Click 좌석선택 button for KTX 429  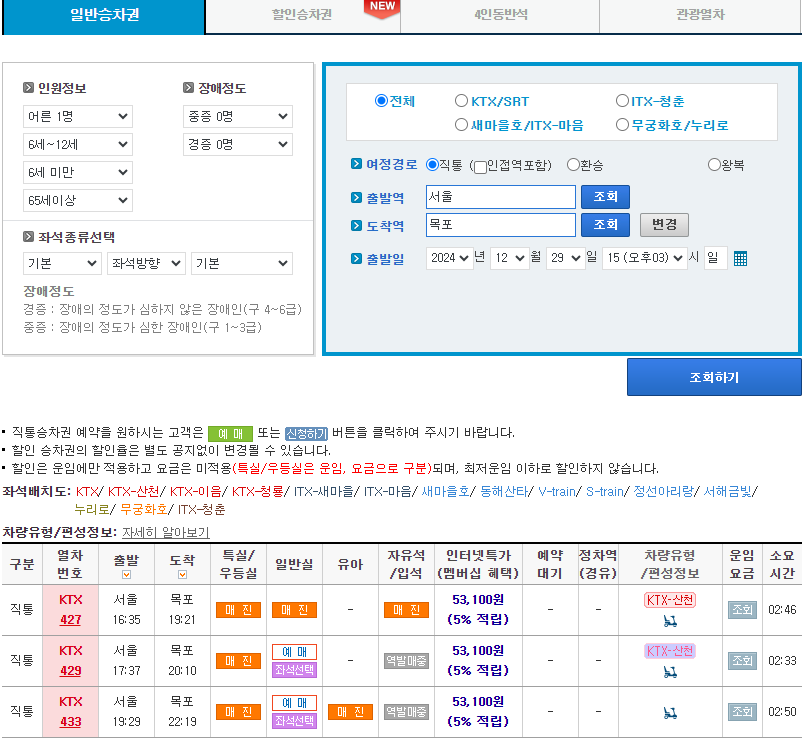pyautogui.click(x=294, y=670)
